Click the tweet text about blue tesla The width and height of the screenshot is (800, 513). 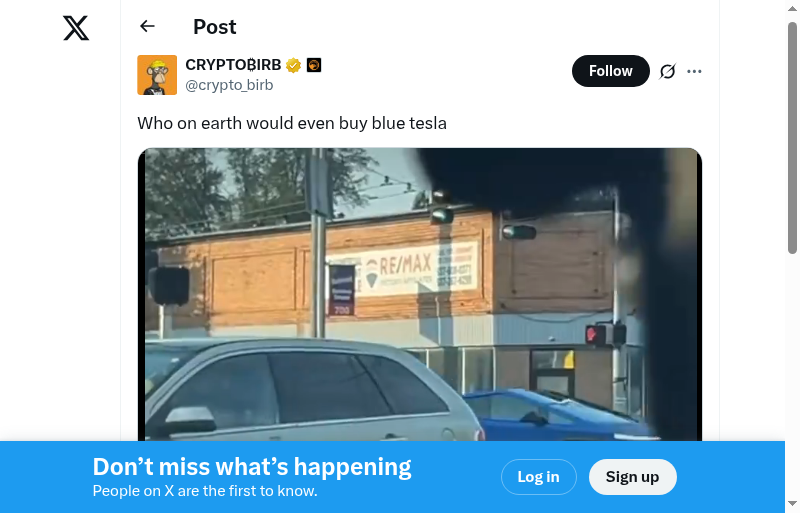point(292,124)
